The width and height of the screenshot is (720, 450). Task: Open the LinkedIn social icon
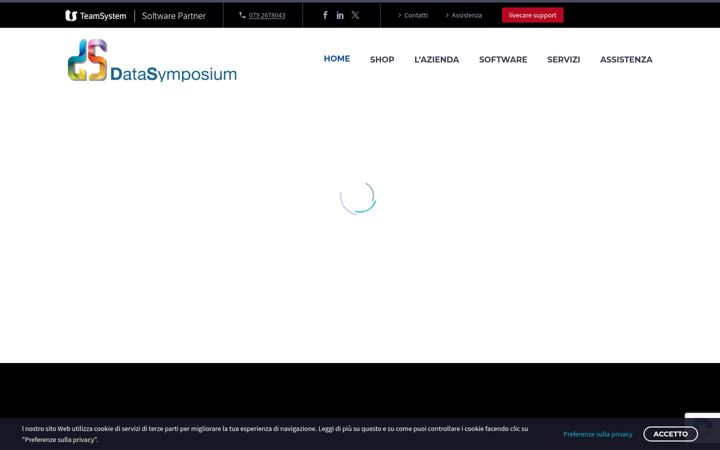340,15
